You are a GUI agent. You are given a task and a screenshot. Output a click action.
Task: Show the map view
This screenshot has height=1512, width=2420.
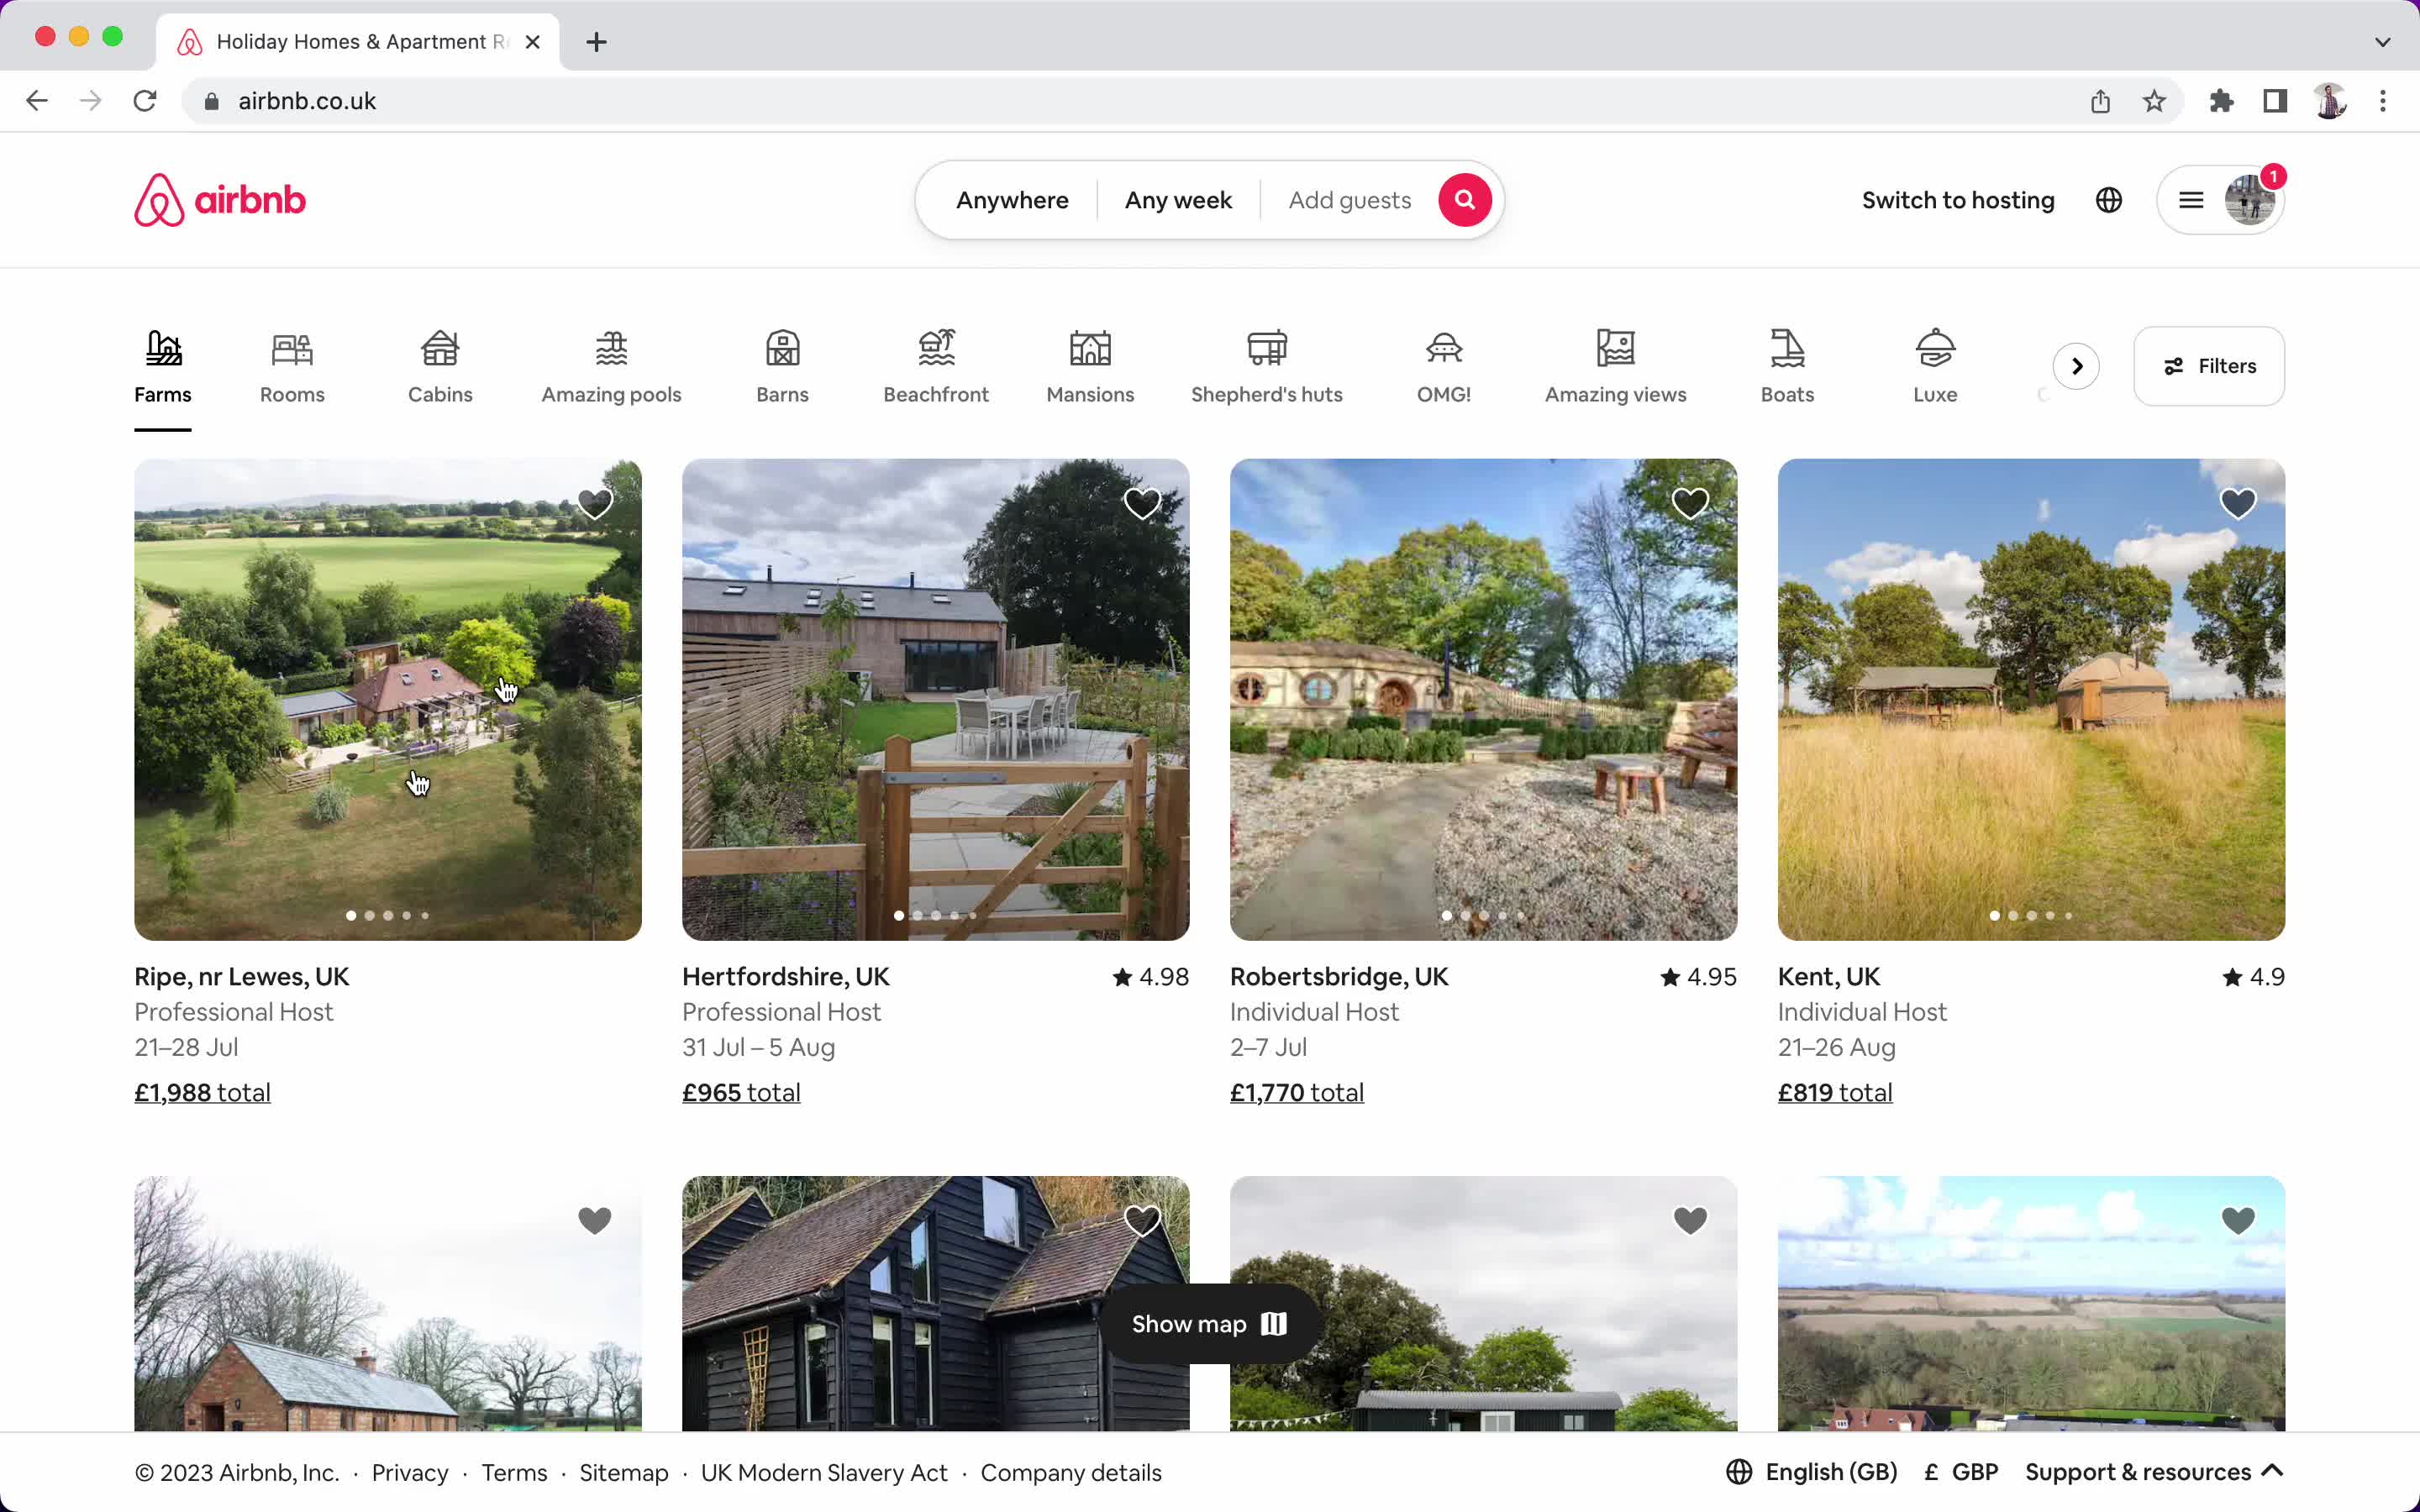[1208, 1323]
